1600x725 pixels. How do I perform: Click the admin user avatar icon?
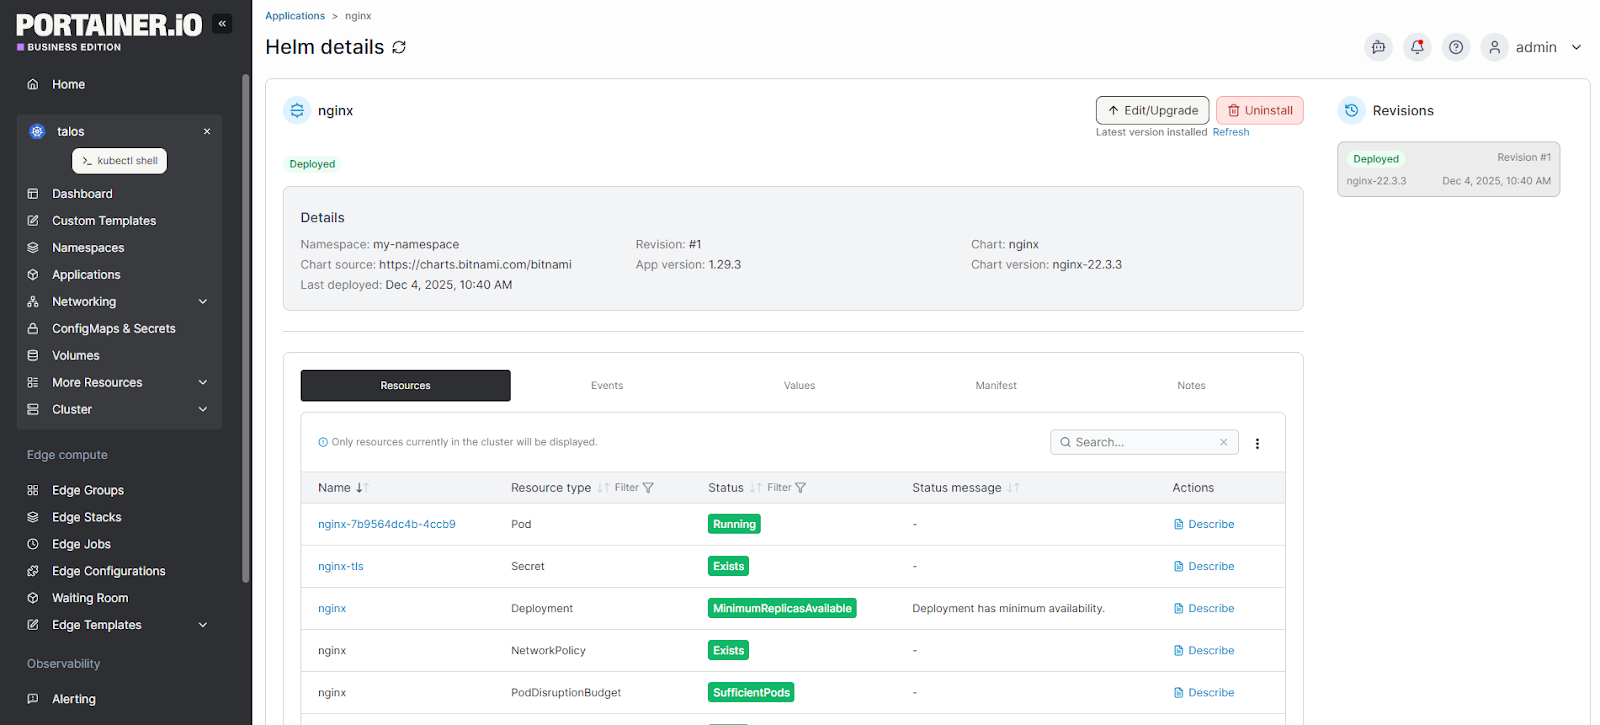click(x=1494, y=47)
